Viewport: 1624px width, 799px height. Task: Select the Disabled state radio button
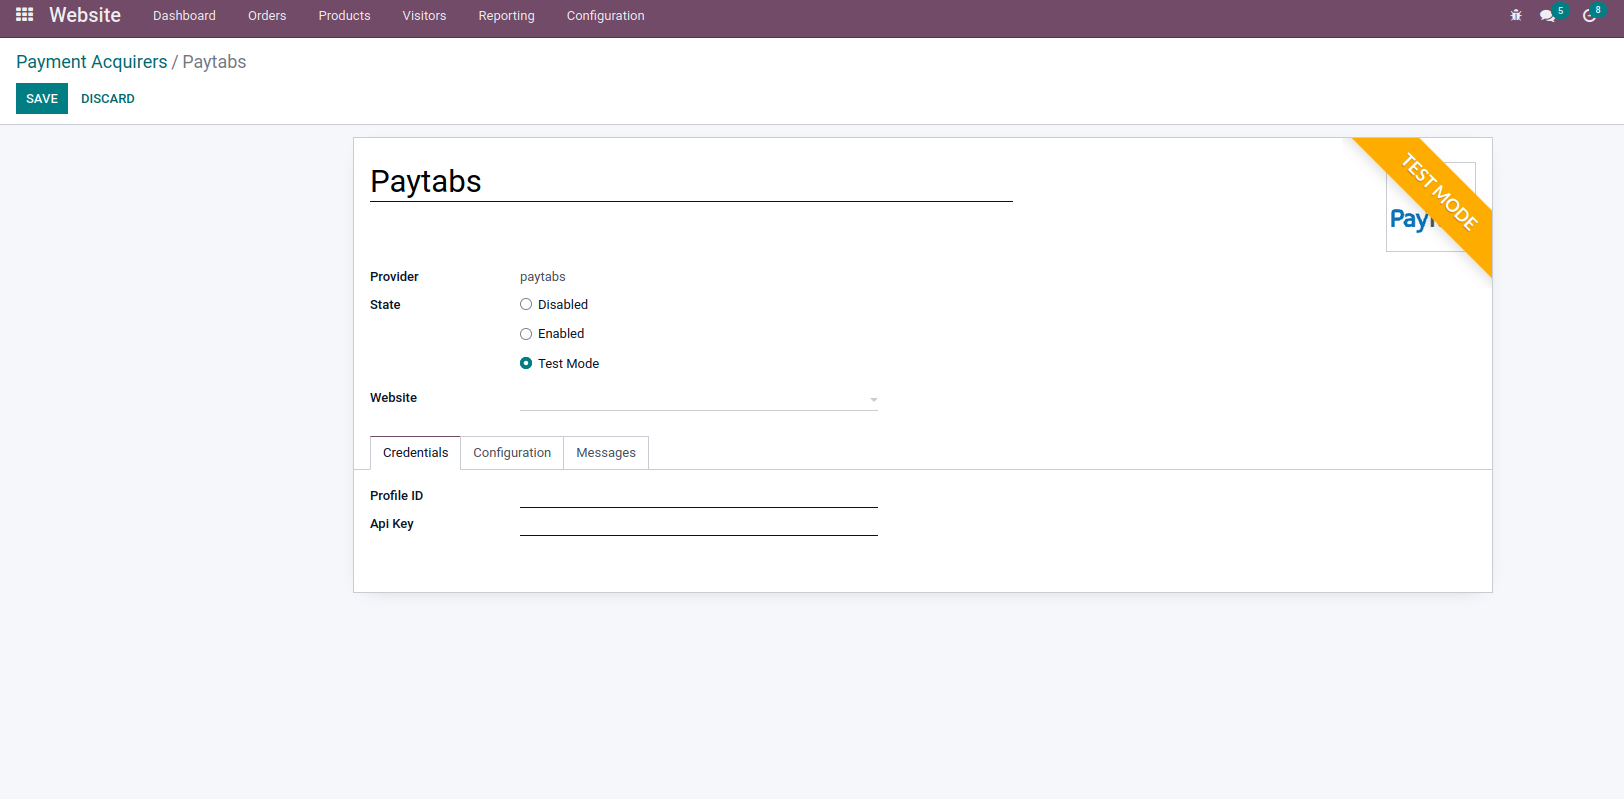(526, 304)
